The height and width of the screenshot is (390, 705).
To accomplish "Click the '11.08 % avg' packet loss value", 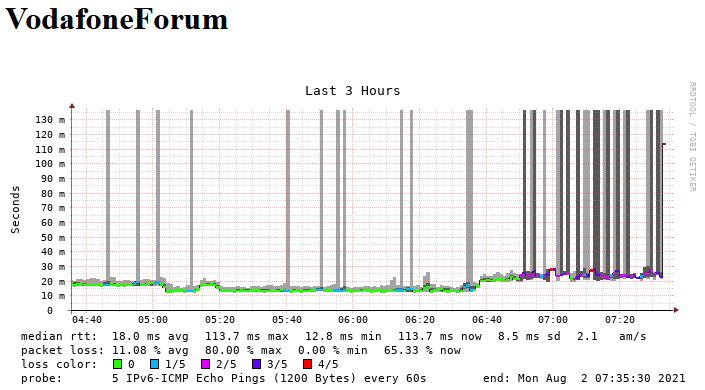I will pos(151,350).
